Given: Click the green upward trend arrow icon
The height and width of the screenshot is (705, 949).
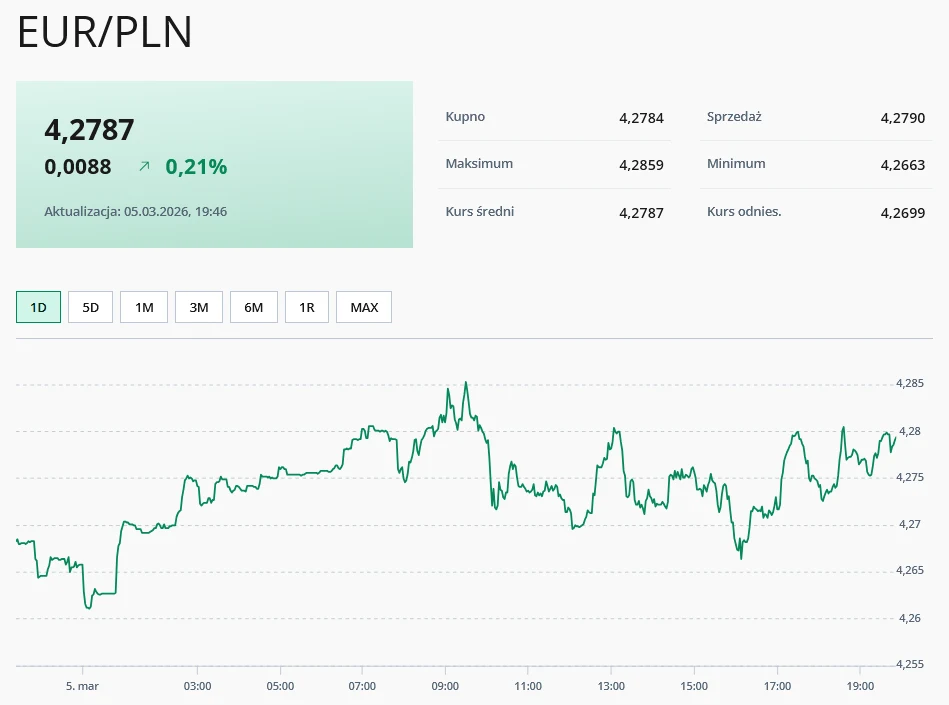Looking at the screenshot, I should click(x=144, y=167).
